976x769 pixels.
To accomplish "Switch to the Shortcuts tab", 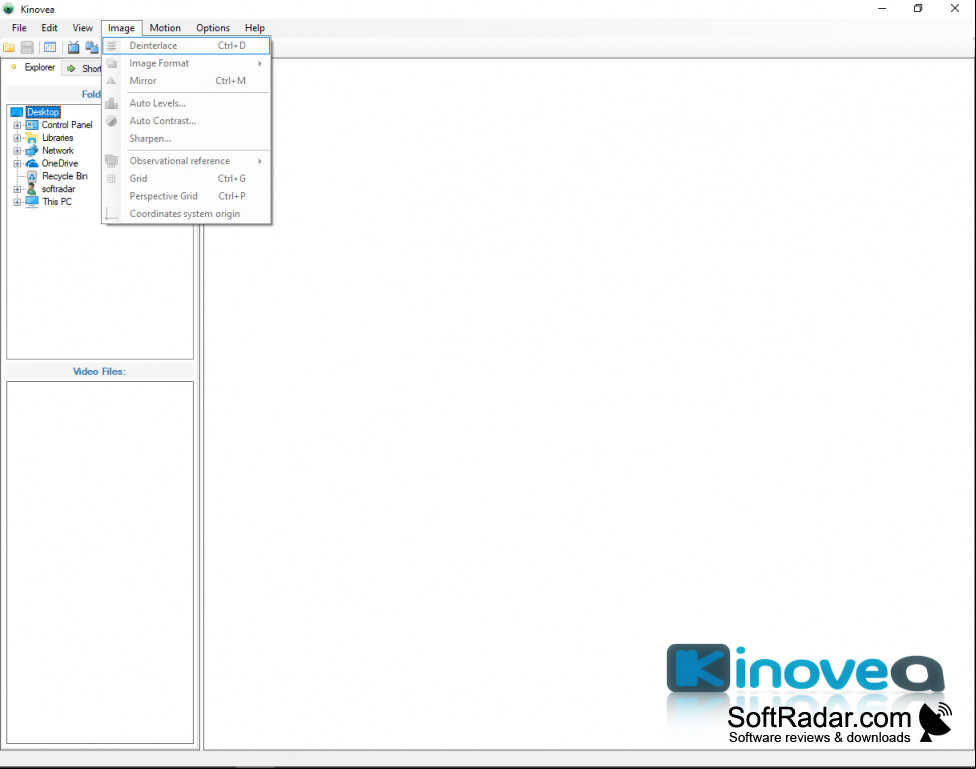I will pyautogui.click(x=83, y=68).
